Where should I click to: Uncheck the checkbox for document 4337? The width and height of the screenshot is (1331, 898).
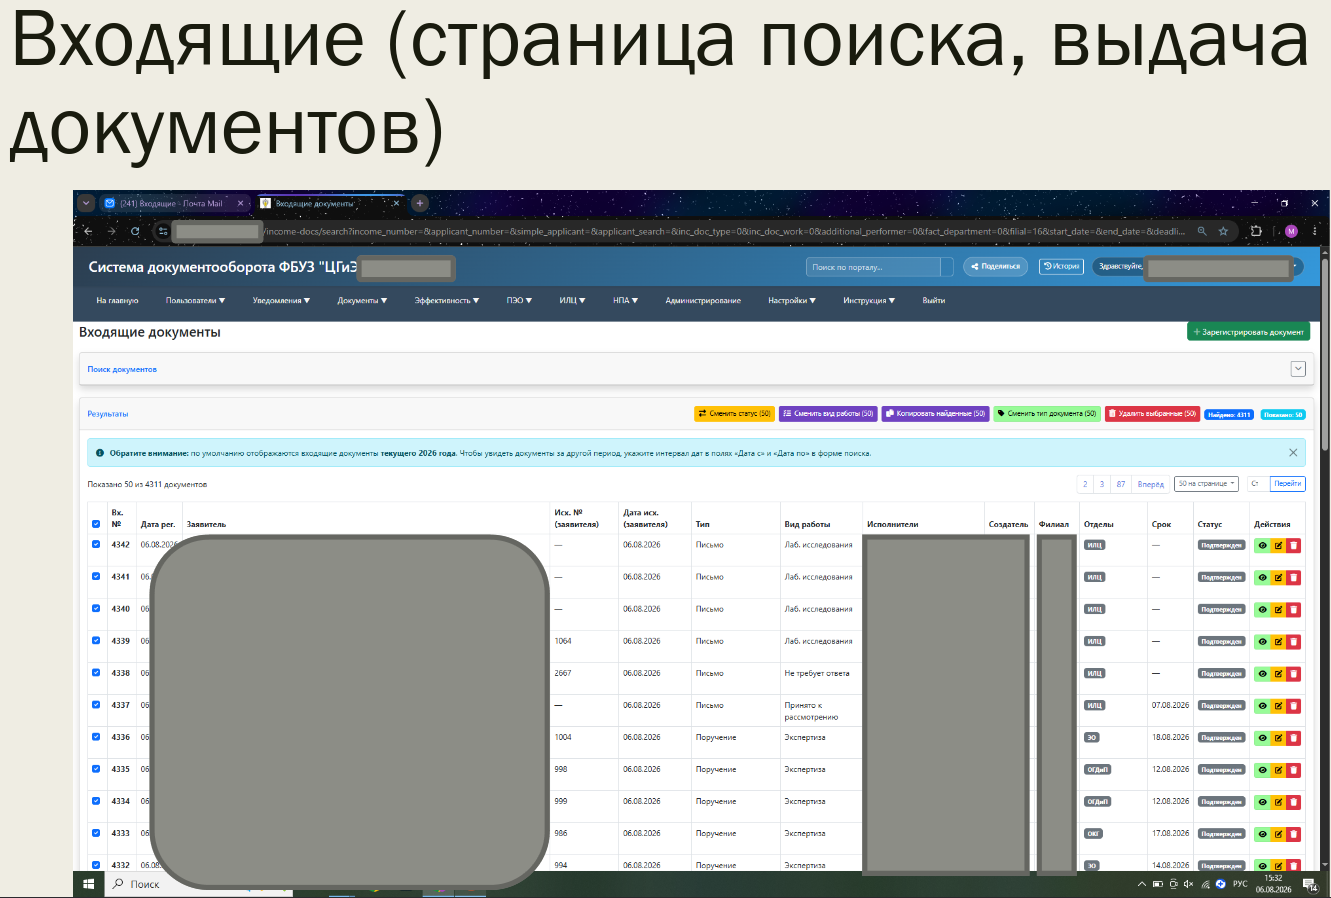[96, 705]
